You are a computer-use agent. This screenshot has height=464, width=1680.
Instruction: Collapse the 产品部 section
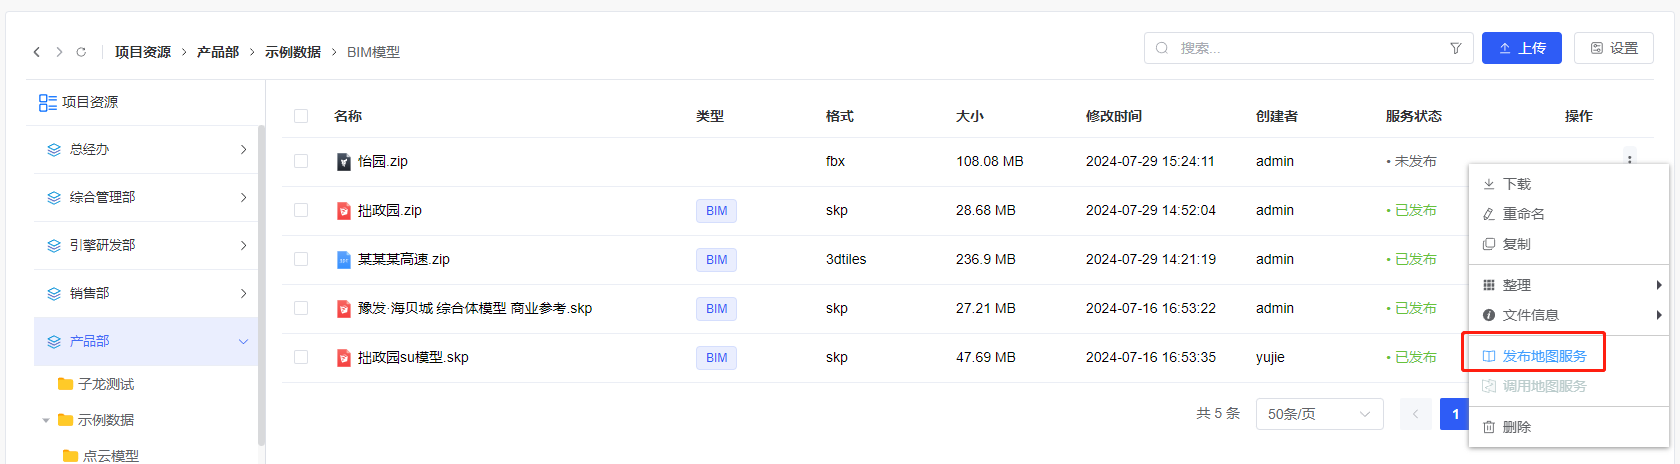point(243,342)
